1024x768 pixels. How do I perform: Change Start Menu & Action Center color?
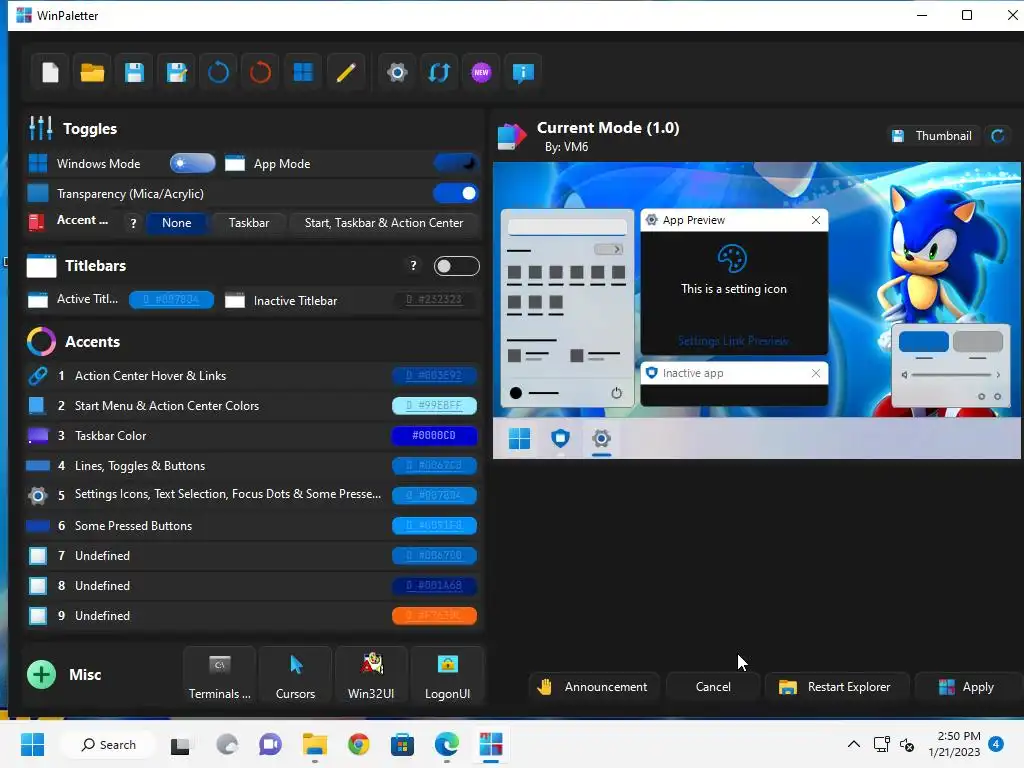click(434, 406)
